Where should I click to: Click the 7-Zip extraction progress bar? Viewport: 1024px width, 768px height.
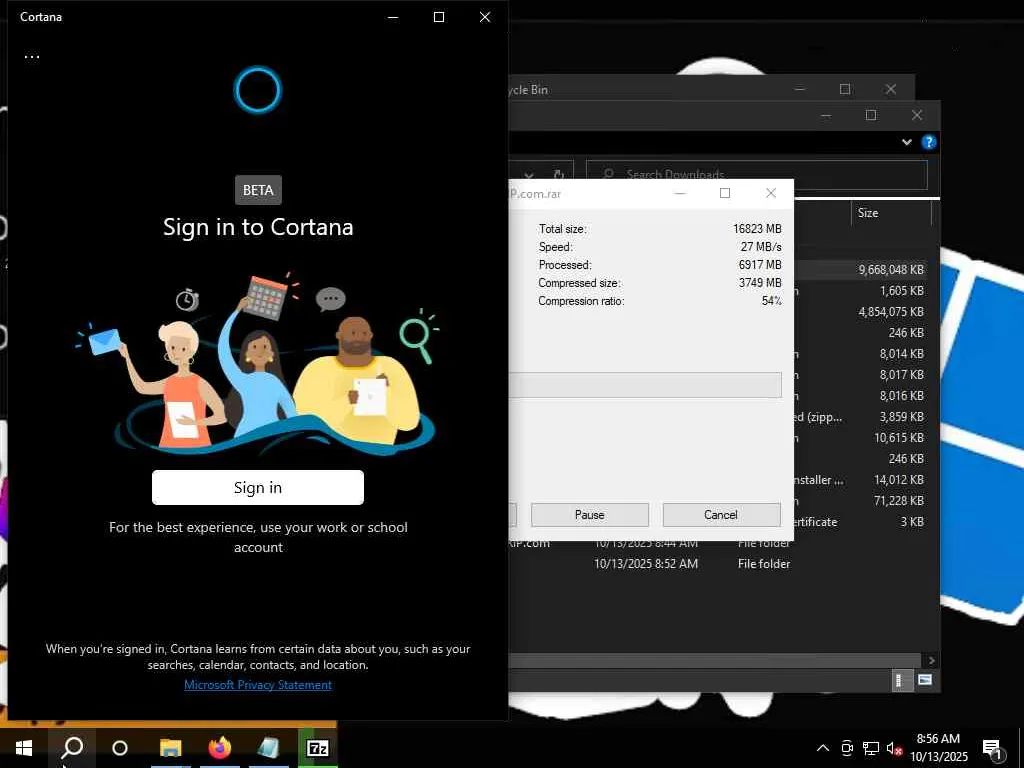click(645, 385)
